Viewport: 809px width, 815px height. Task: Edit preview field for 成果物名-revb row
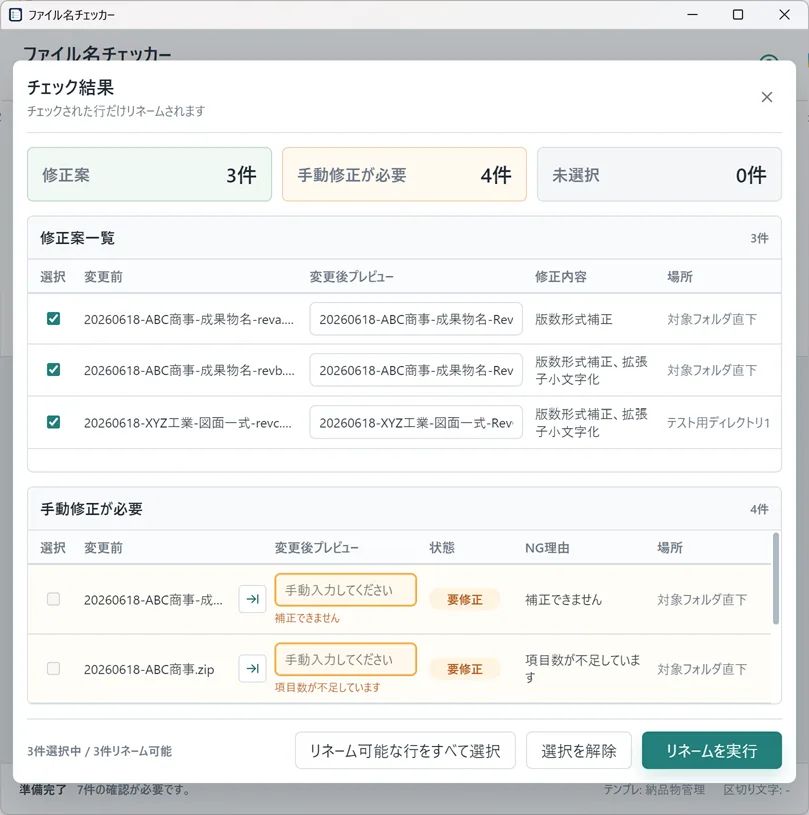pyautogui.click(x=416, y=370)
